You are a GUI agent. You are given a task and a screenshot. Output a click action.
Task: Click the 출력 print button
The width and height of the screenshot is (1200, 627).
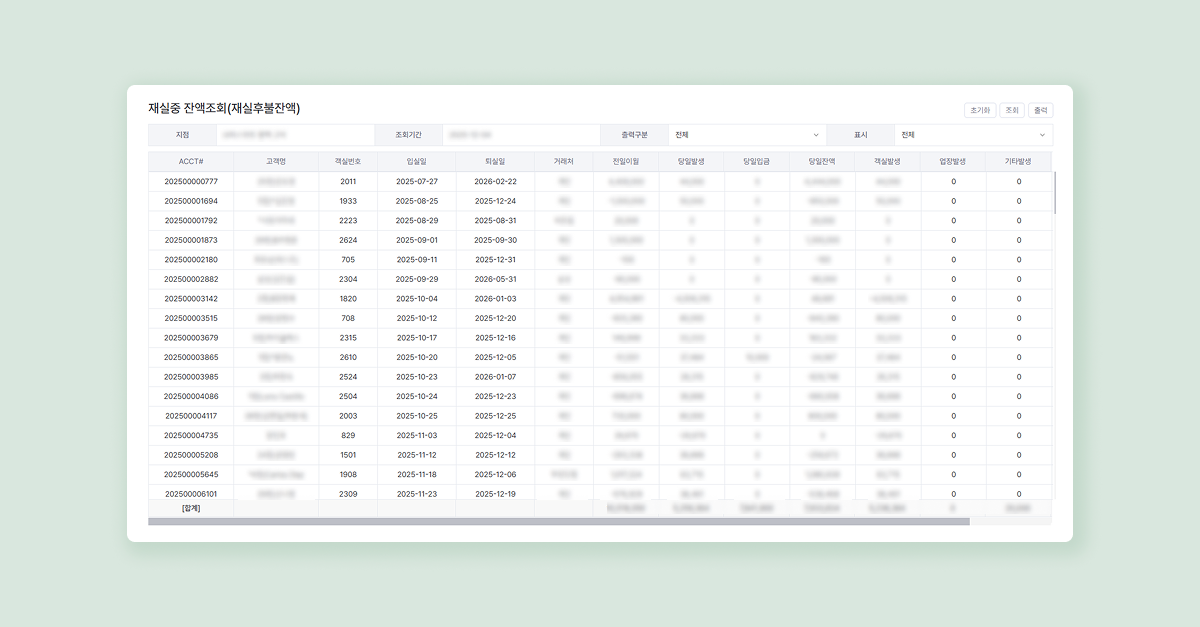coord(1040,110)
